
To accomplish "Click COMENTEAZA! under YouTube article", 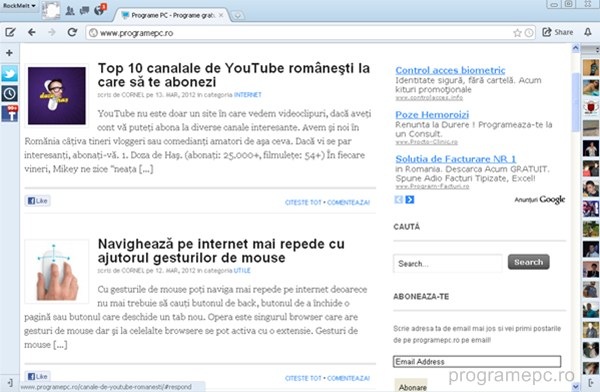I will tap(349, 203).
